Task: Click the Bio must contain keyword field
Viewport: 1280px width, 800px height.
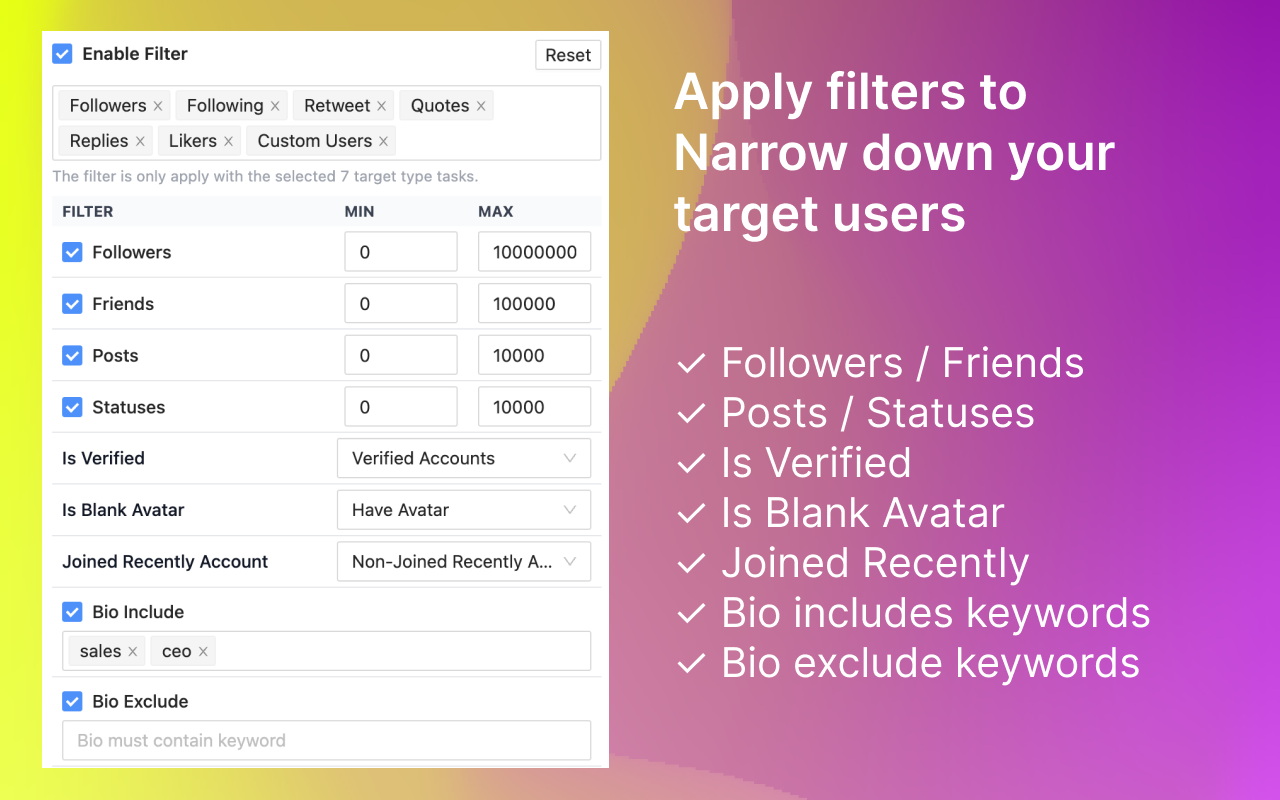Action: [x=327, y=740]
